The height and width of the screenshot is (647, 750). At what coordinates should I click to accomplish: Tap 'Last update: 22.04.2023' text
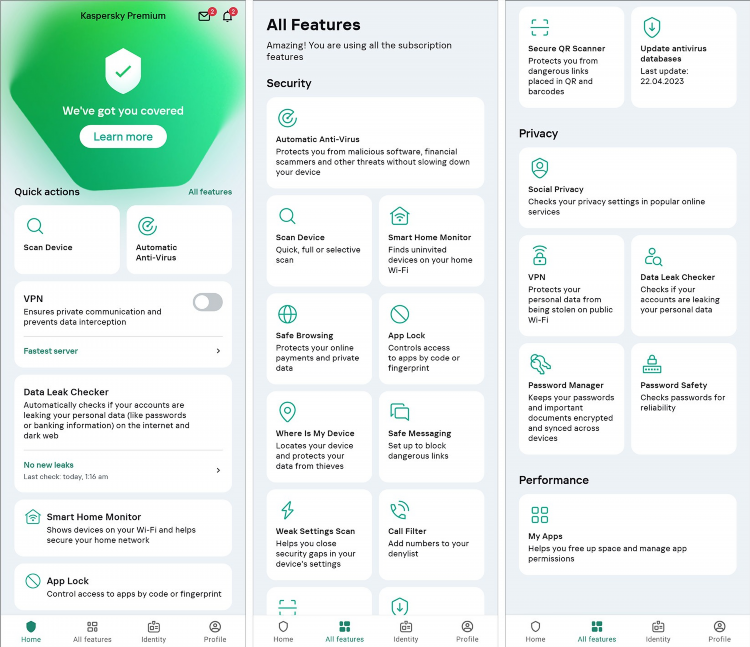tap(664, 76)
